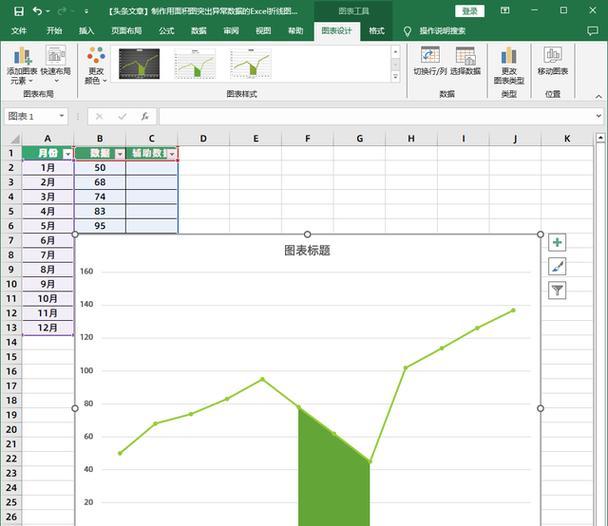
Task: Switch to the 公式 tab
Action: pyautogui.click(x=166, y=31)
